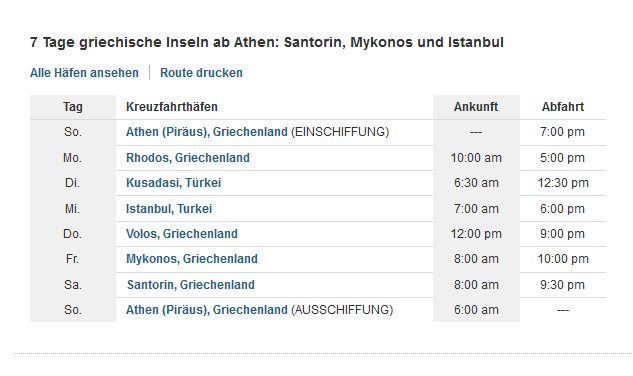Screen dimensions: 633x376
Task: Click the Ankunft column header
Action: pos(476,107)
